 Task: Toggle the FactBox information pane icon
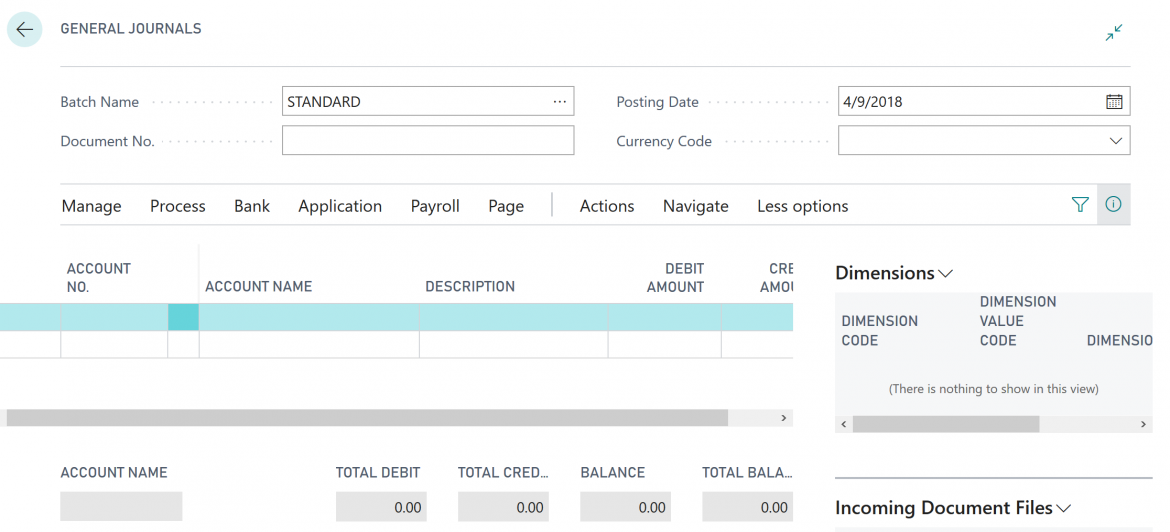click(1113, 205)
